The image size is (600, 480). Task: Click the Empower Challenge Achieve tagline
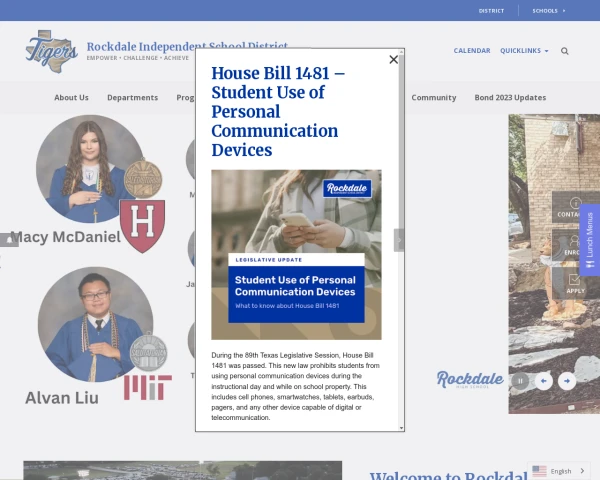[138, 58]
